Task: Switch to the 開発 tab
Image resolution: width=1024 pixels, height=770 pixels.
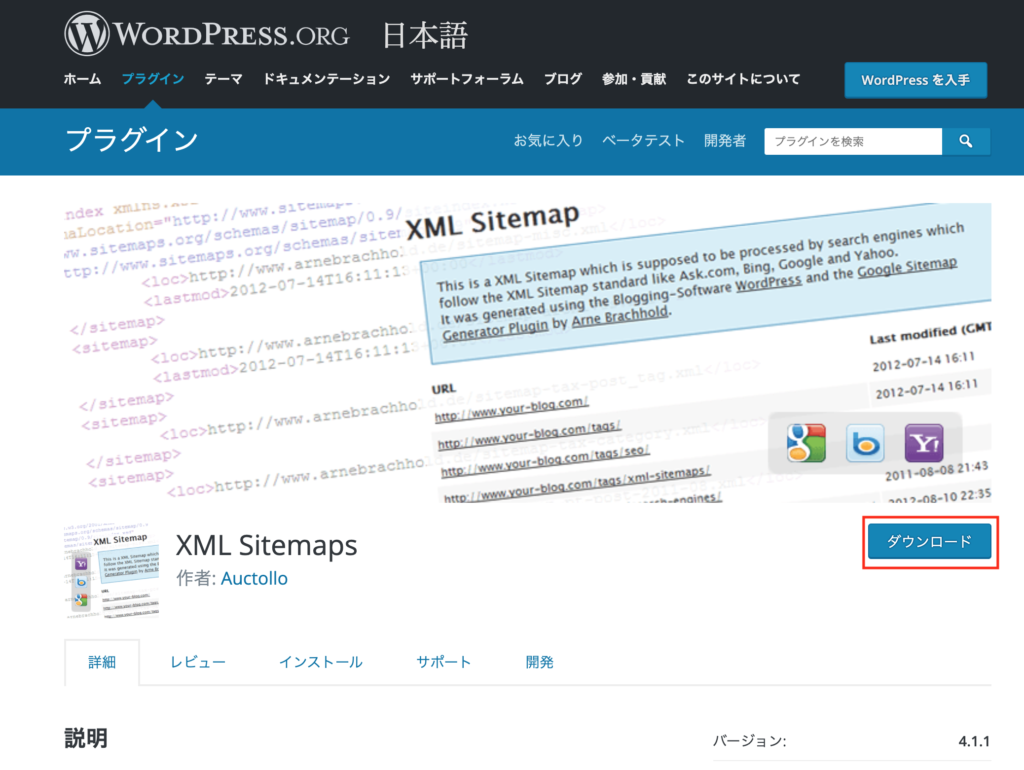Action: pos(539,662)
